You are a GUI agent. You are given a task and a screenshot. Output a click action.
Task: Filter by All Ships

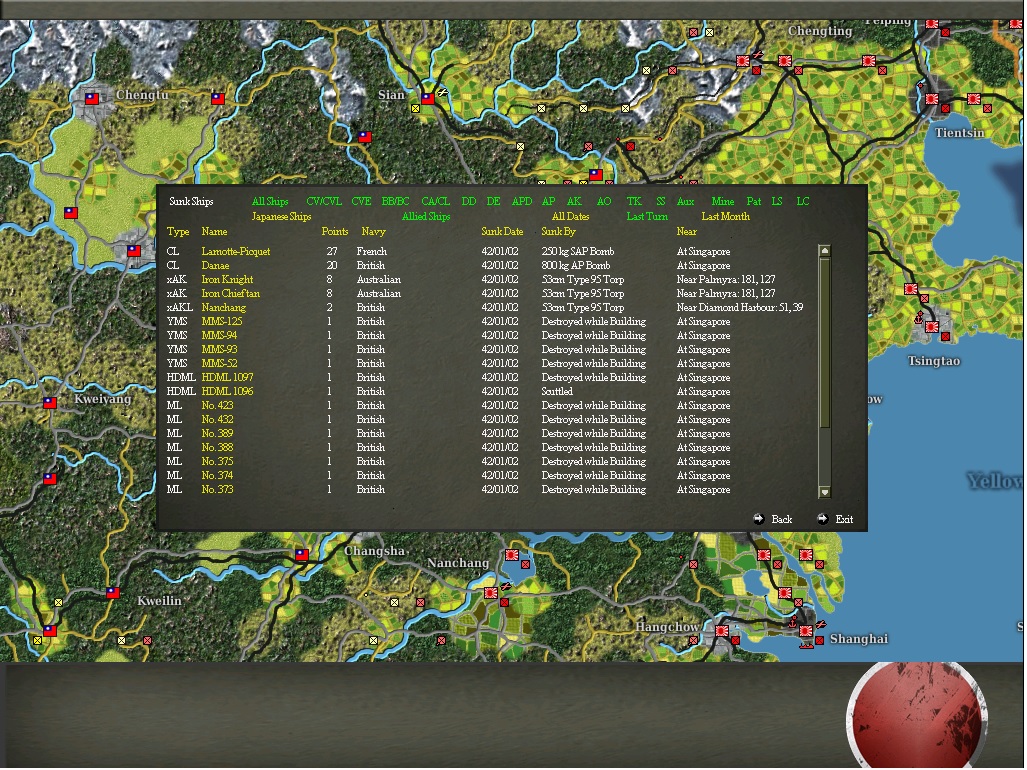(270, 202)
